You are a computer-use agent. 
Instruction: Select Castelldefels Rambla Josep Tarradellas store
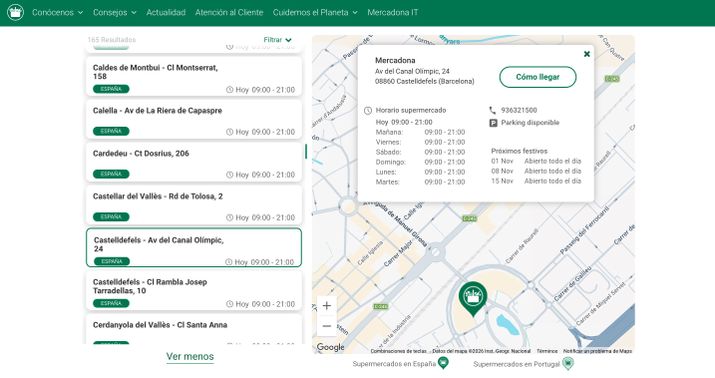tap(194, 291)
